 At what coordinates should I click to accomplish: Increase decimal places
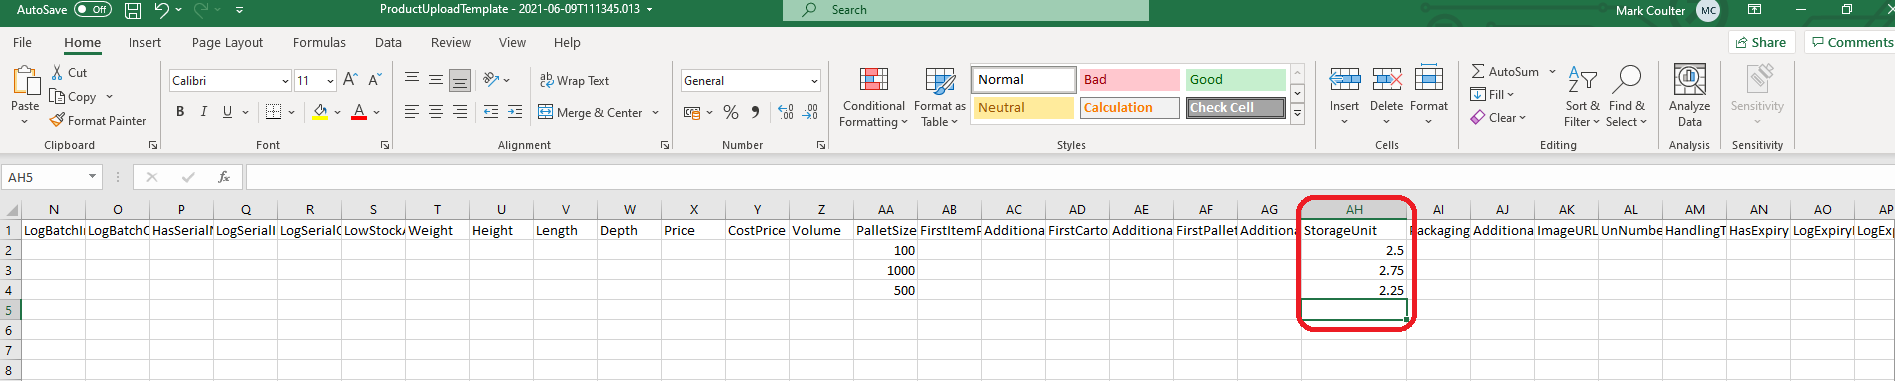point(786,112)
